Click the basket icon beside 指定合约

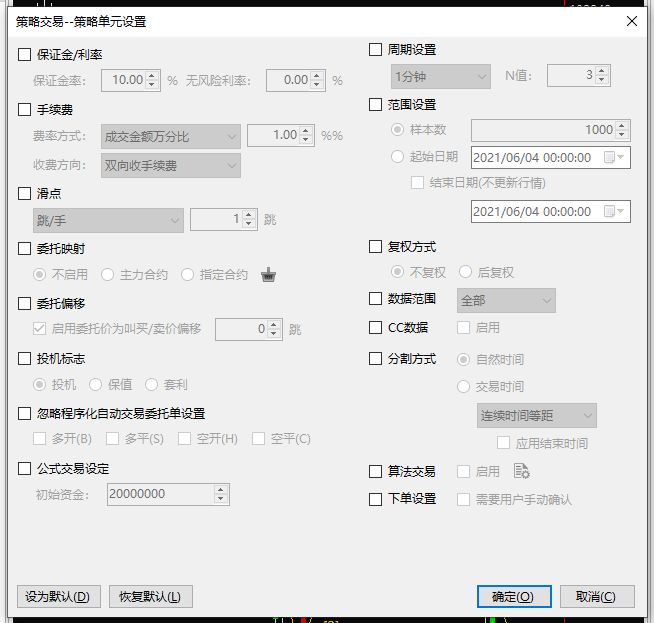268,275
